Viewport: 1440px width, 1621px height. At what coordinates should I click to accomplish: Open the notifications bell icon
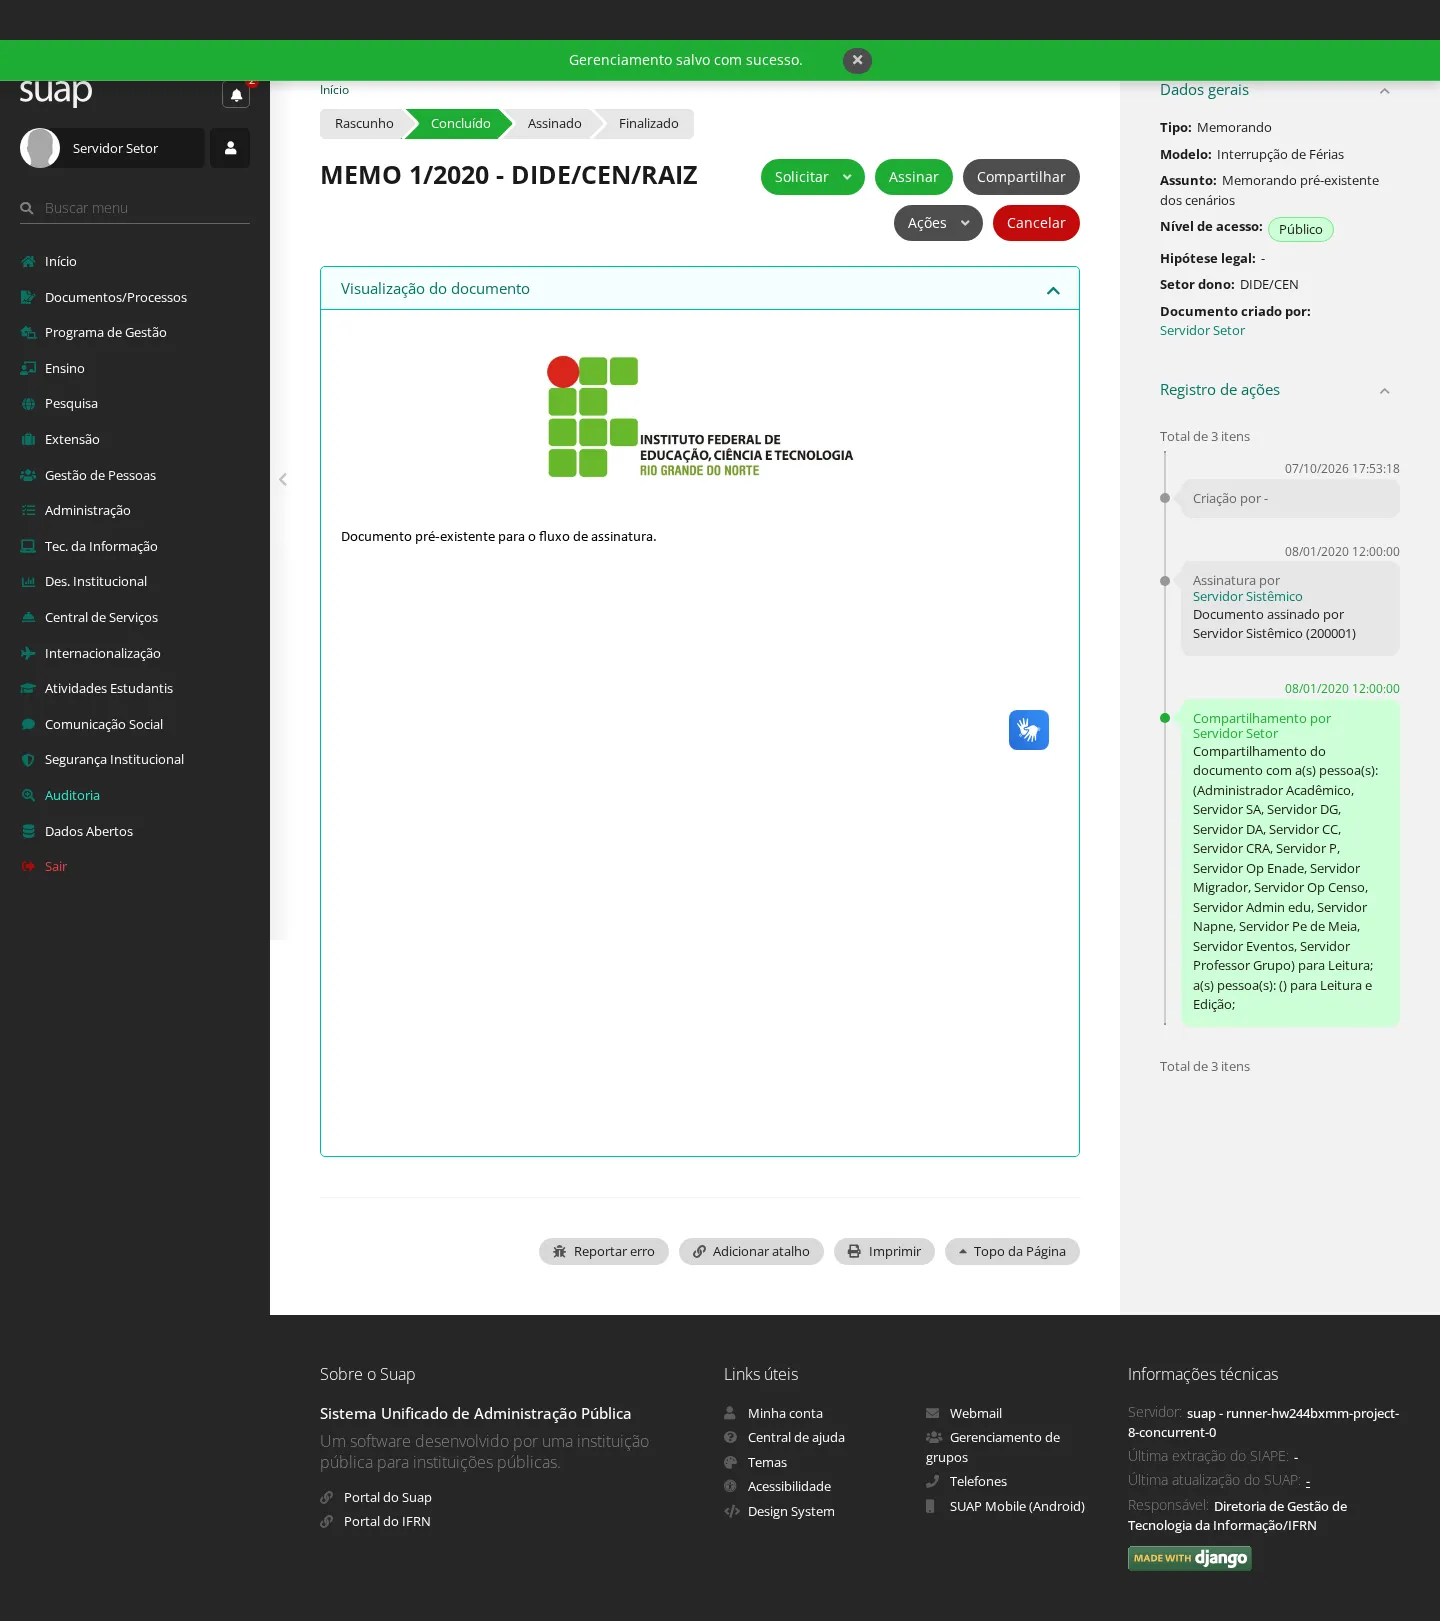[x=236, y=95]
